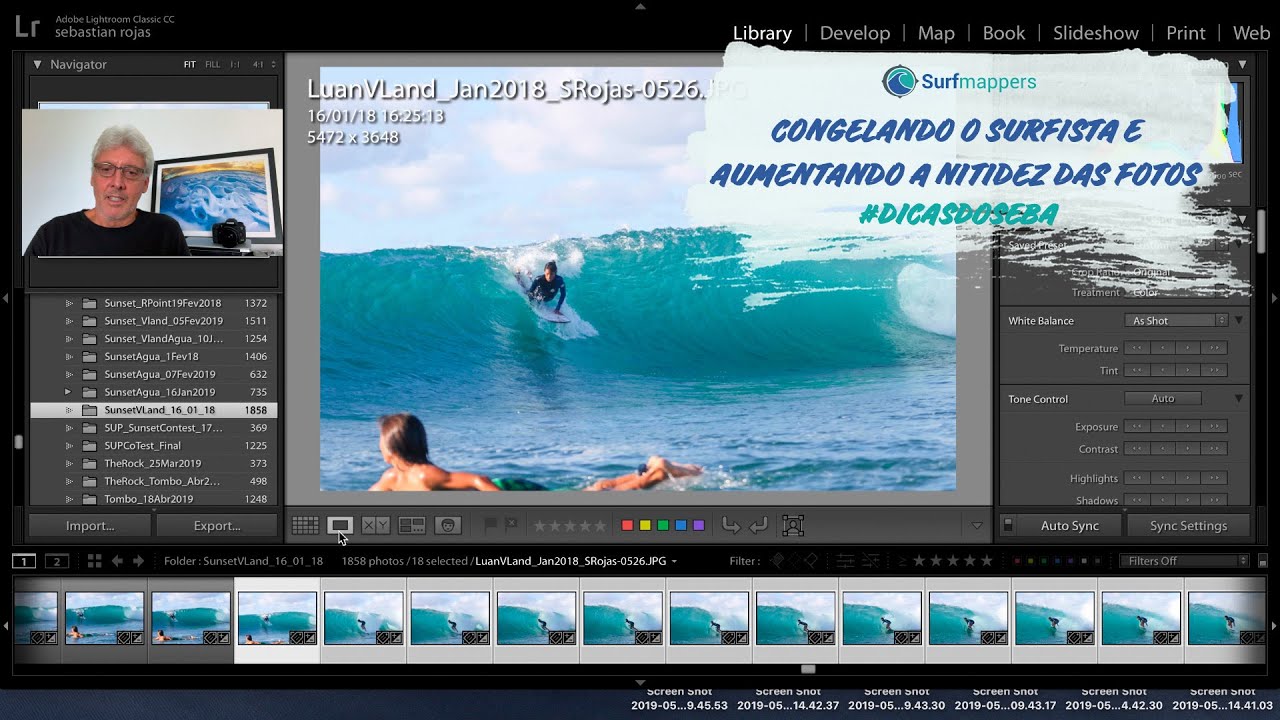The image size is (1280, 720).
Task: Expand the SunsetAgua_16Jan2019 folder triangle
Action: (x=68, y=392)
